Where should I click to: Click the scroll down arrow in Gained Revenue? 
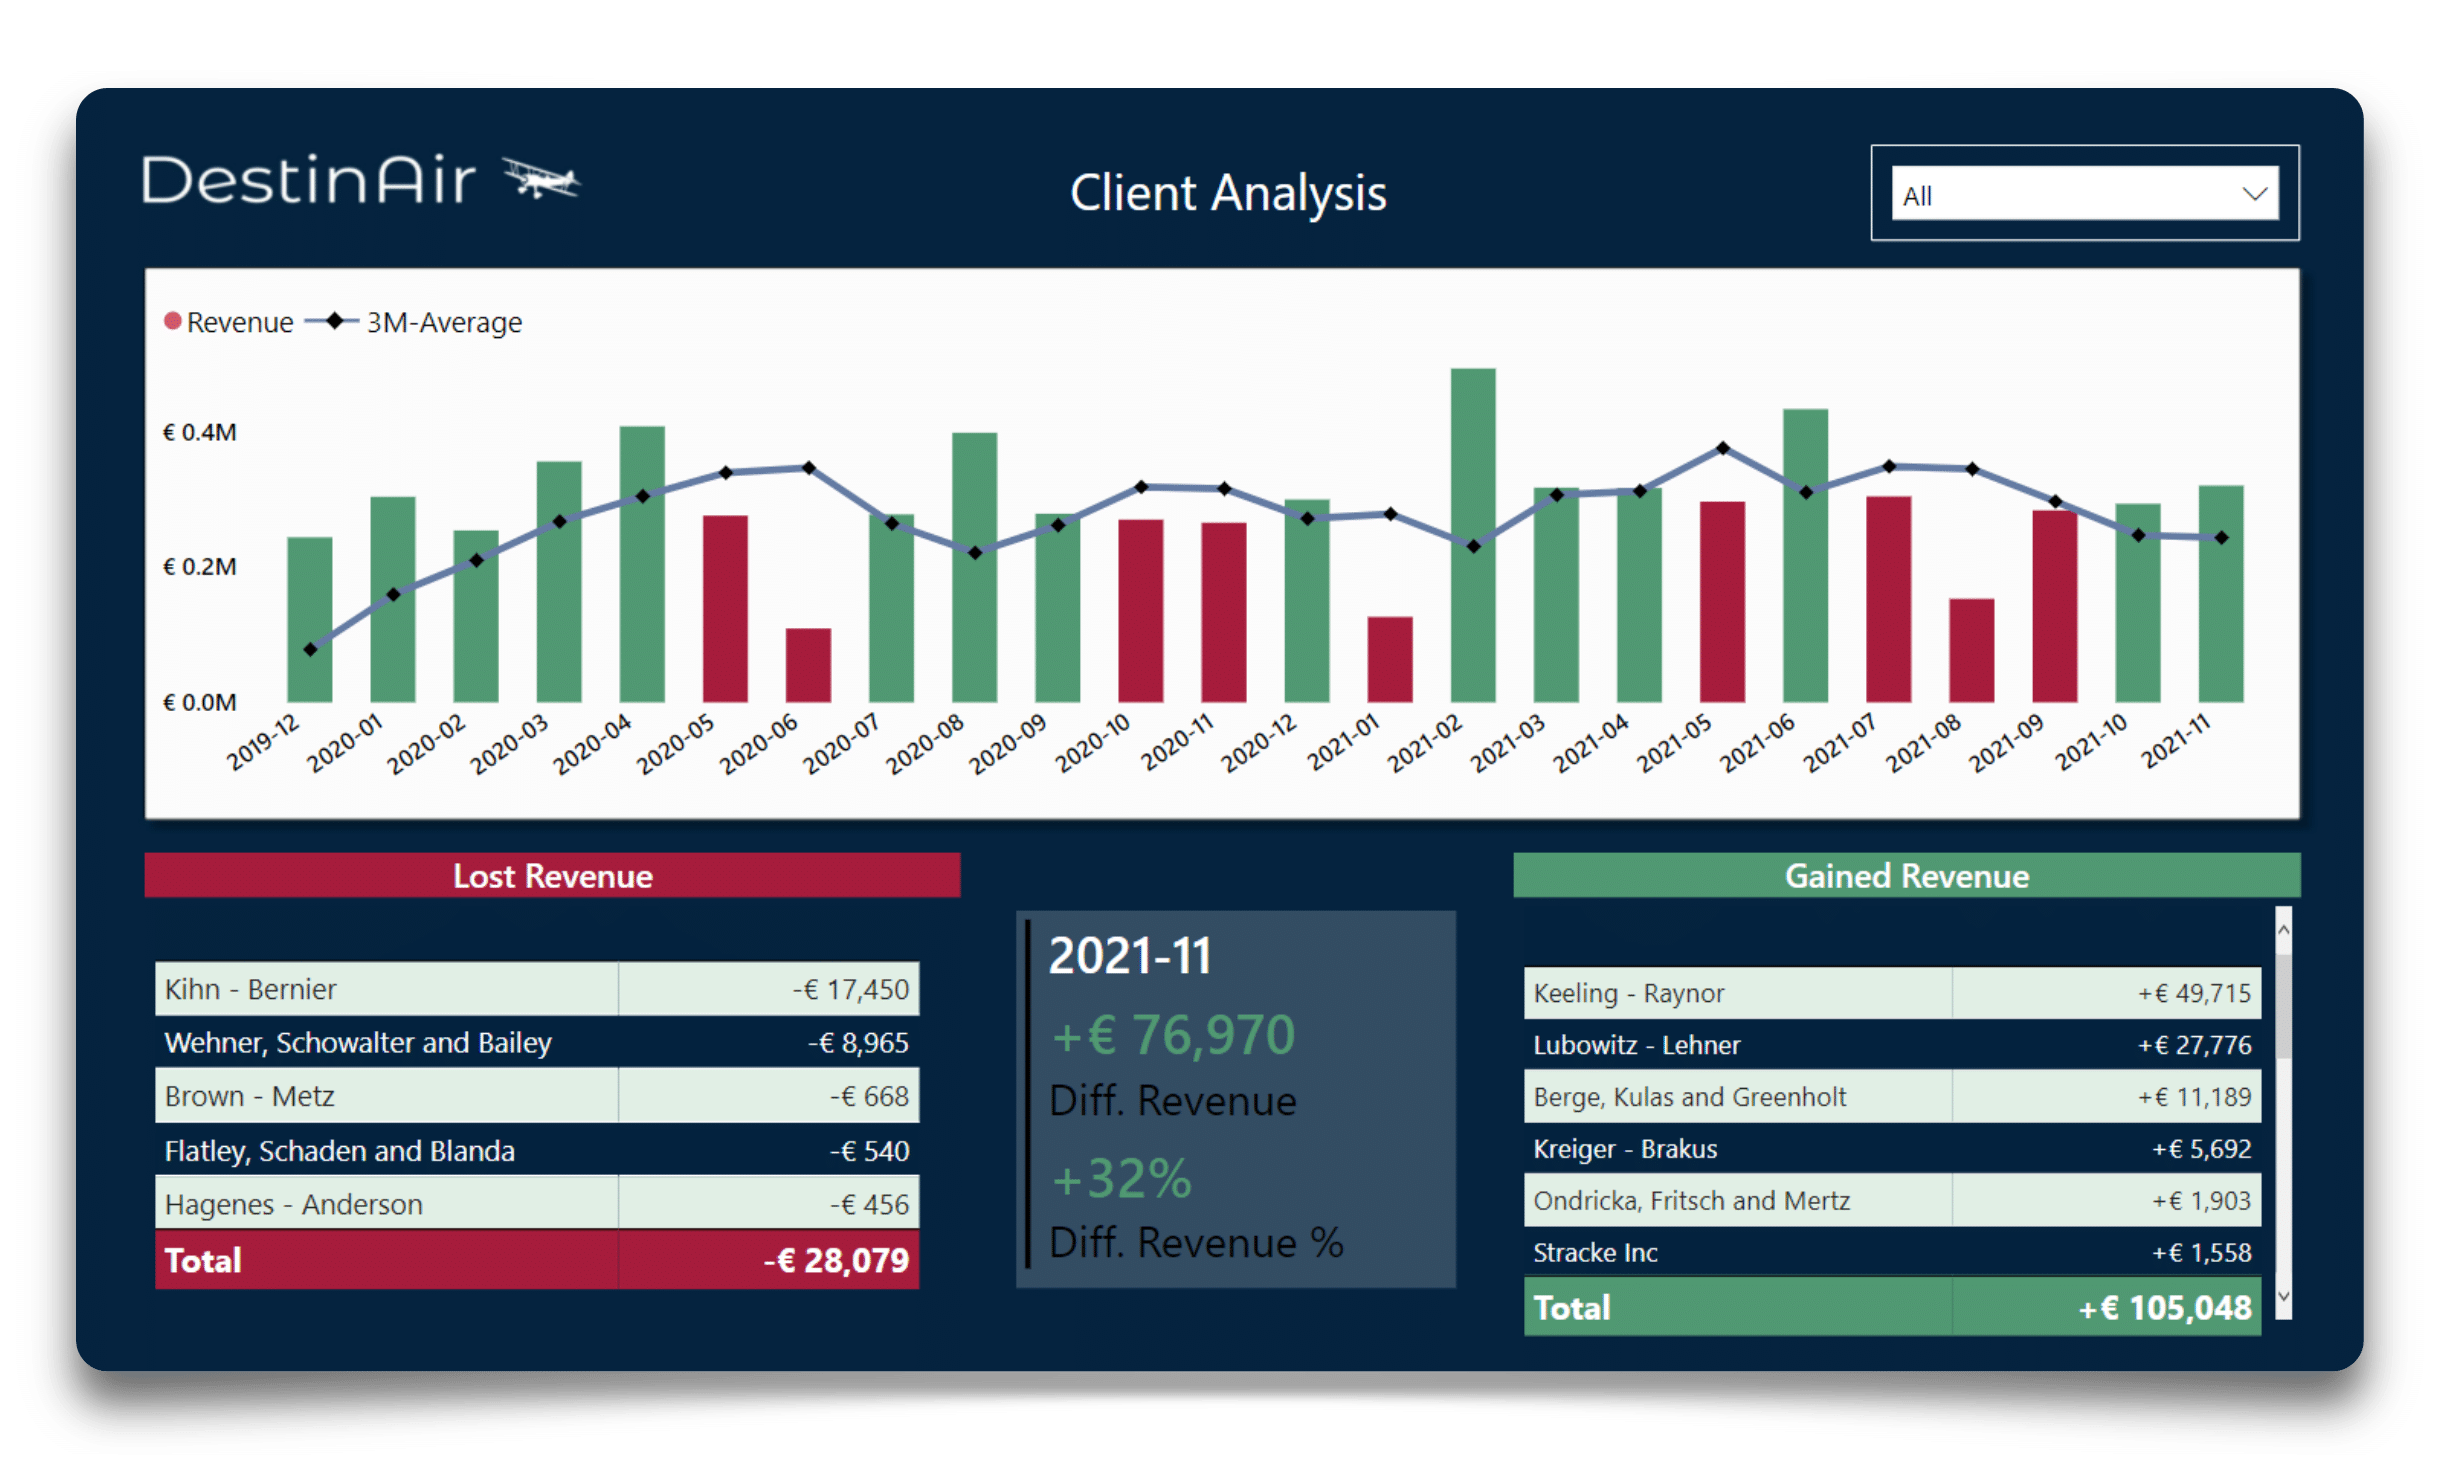(2283, 1295)
